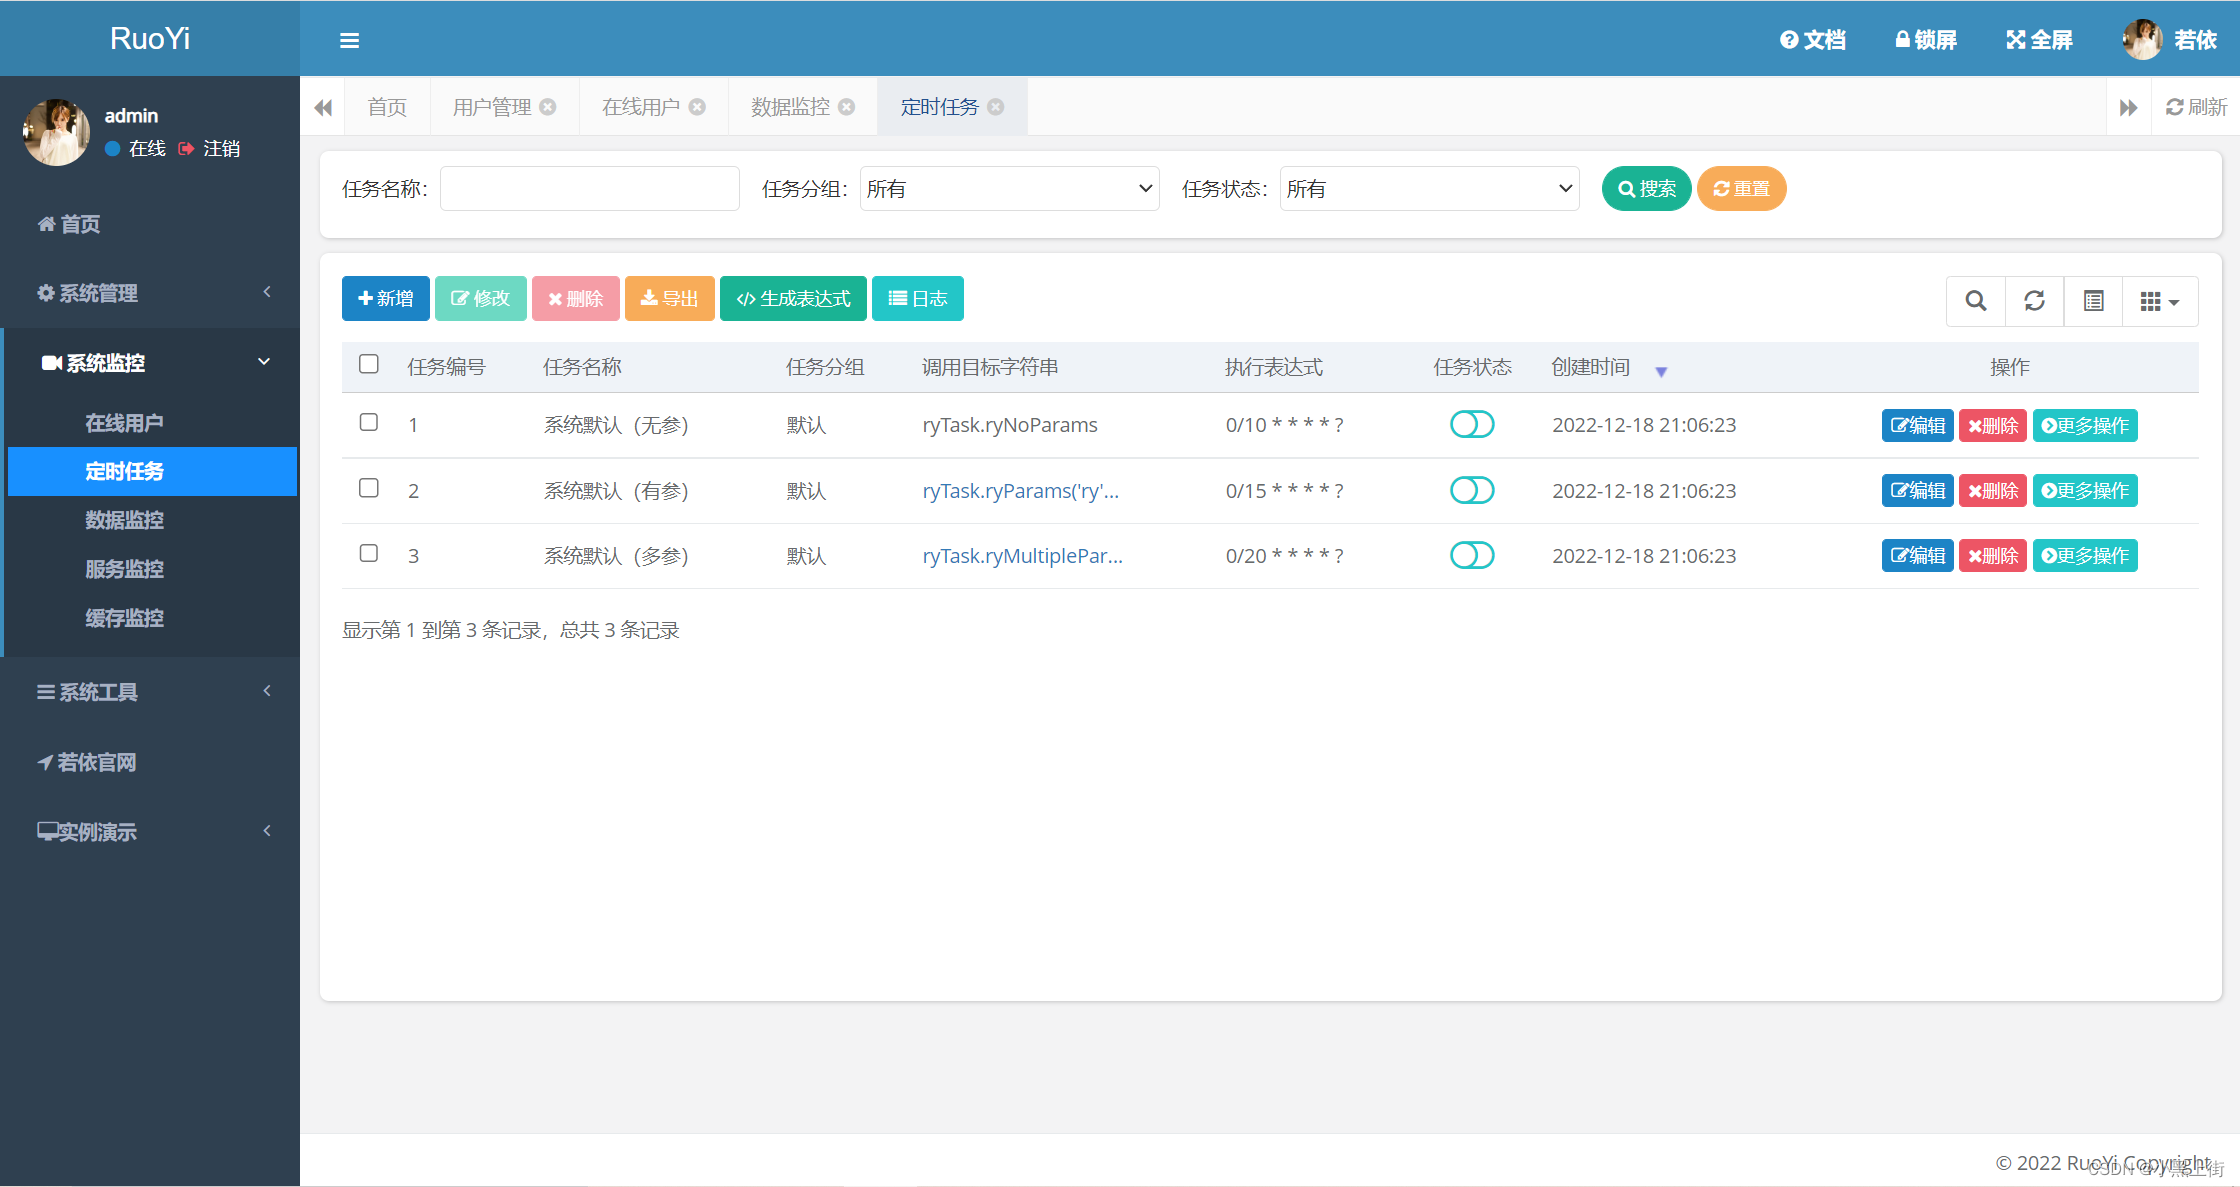
Task: Toggle card view with the table view icon
Action: 2094,301
